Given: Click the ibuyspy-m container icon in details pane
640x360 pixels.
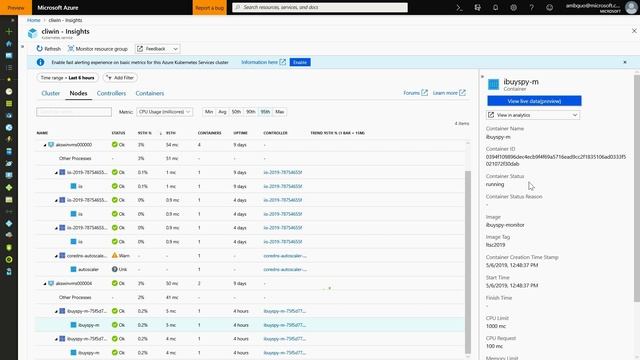Looking at the screenshot, I should tap(493, 84).
